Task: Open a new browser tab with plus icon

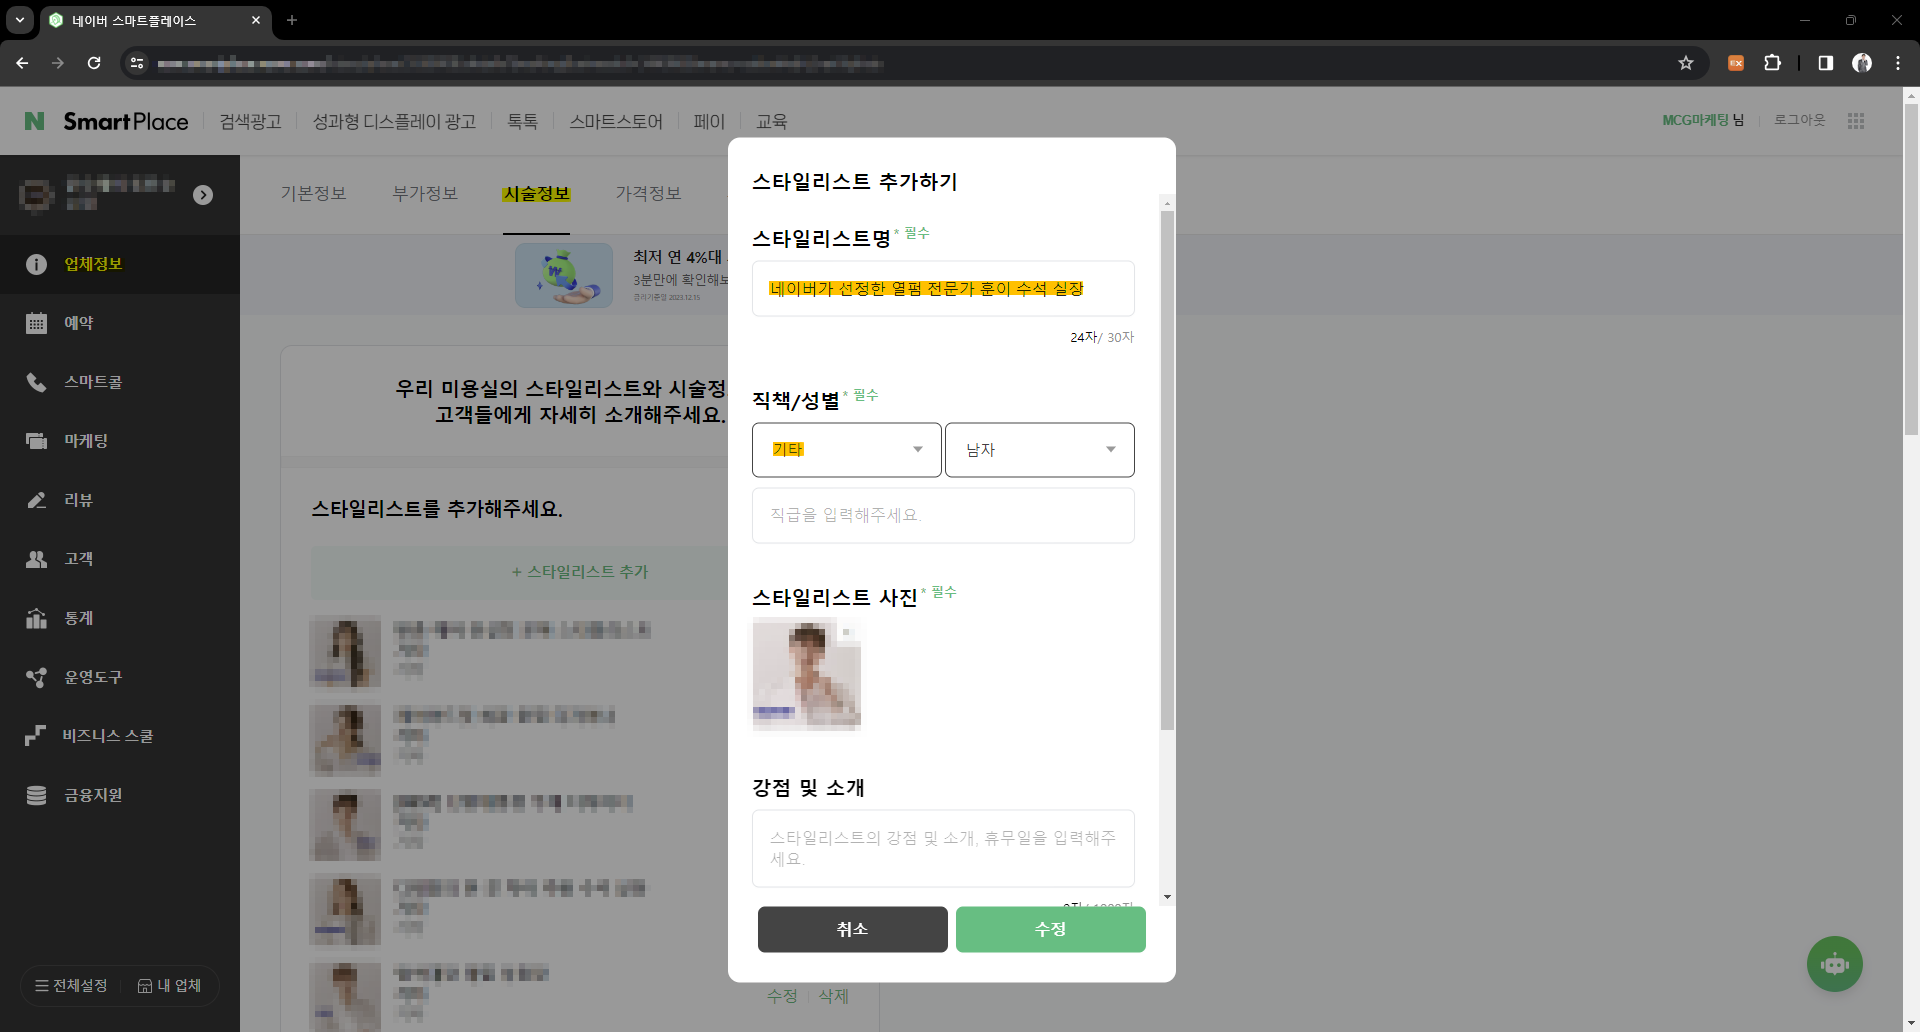Action: click(292, 20)
